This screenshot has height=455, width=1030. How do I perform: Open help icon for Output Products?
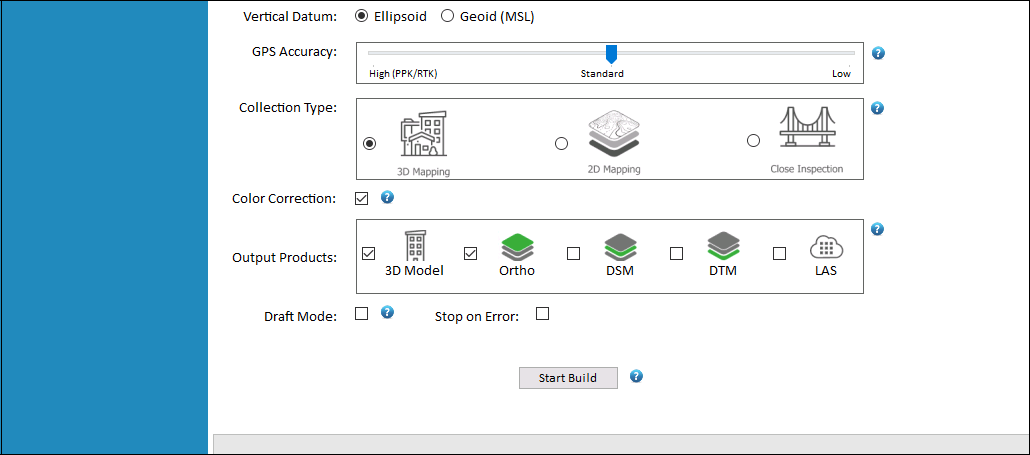pyautogui.click(x=878, y=228)
